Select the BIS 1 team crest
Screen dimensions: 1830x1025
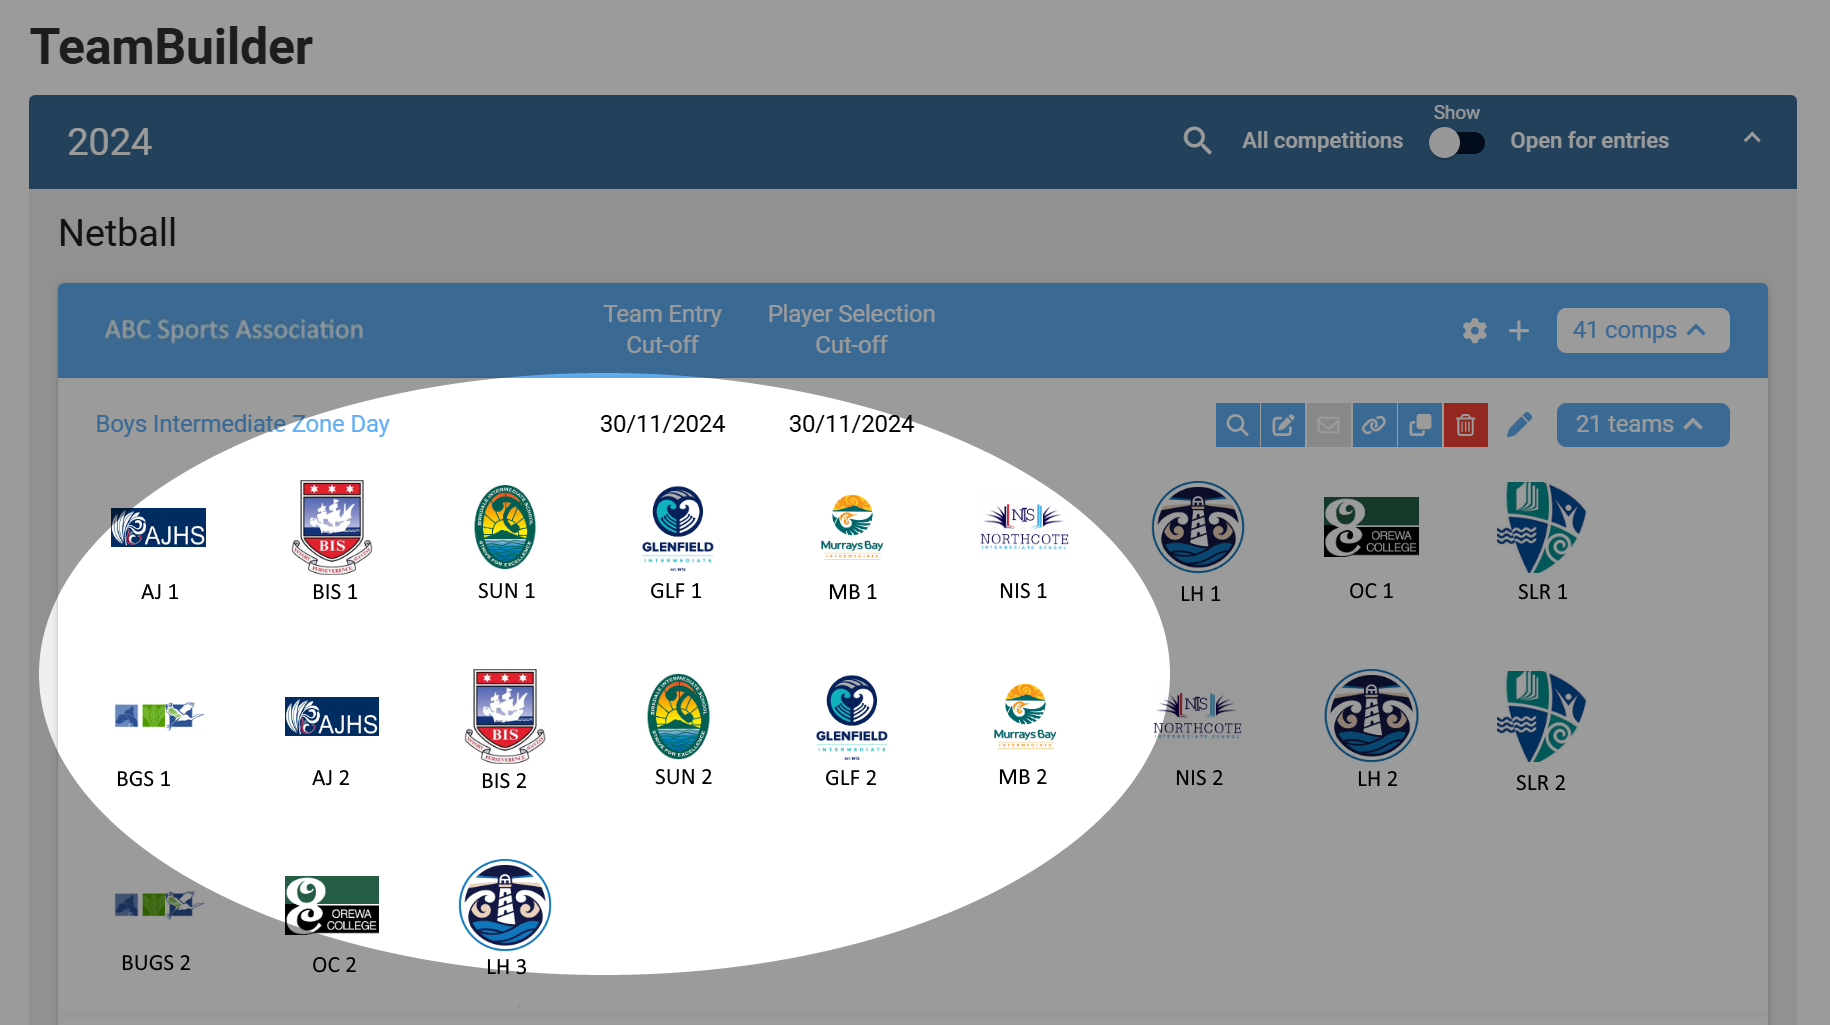click(x=332, y=527)
